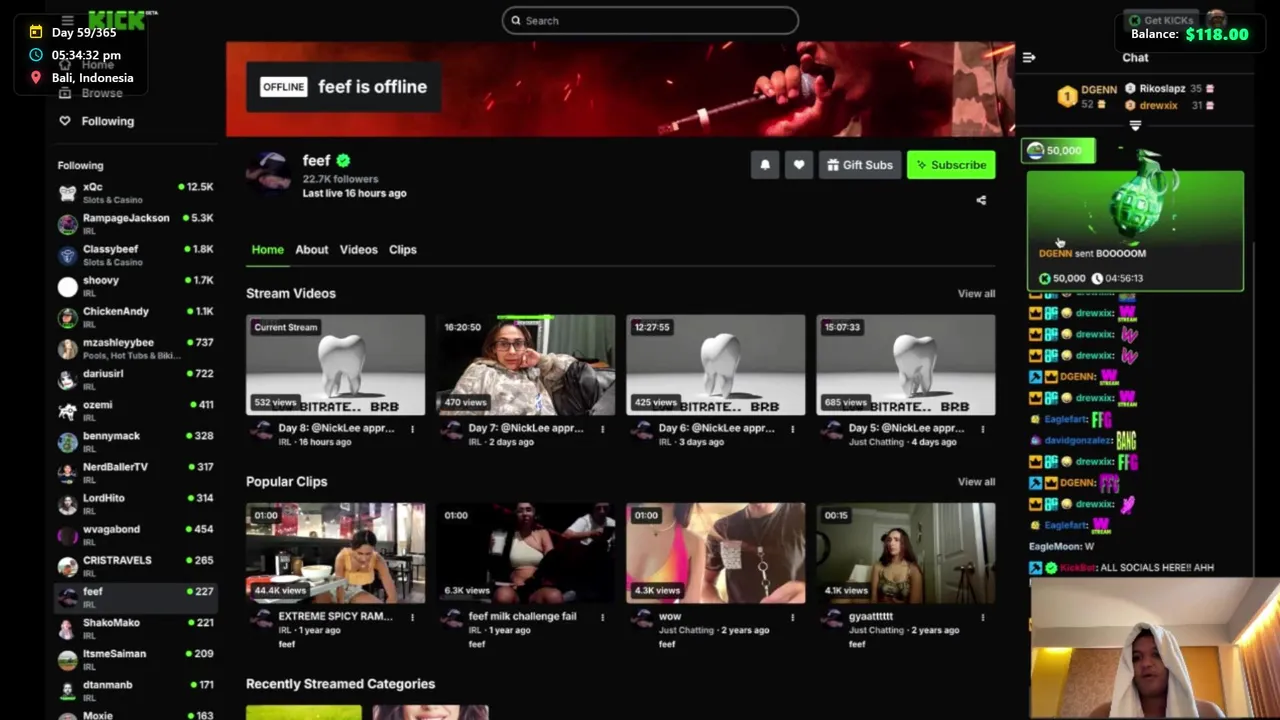This screenshot has width=1280, height=720.
Task: Open dariusirl channel in sidebar
Action: 135,379
